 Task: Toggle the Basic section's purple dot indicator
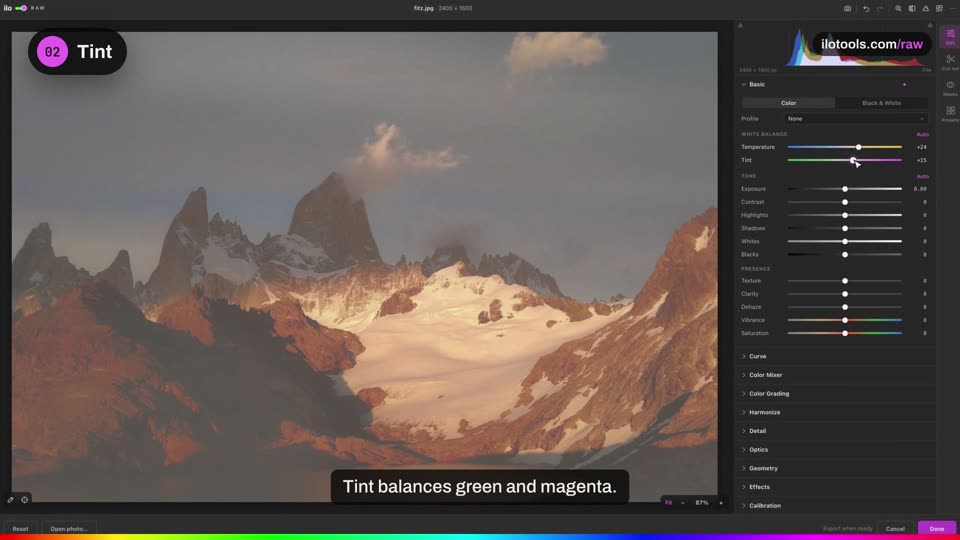pyautogui.click(x=904, y=84)
